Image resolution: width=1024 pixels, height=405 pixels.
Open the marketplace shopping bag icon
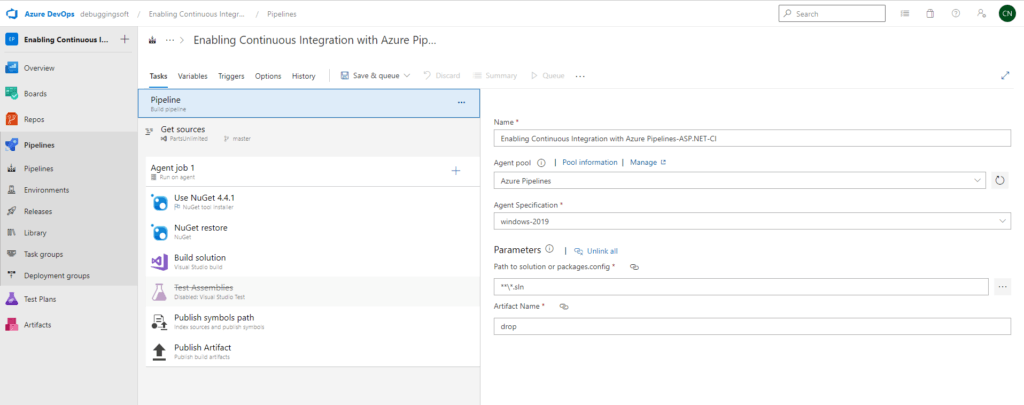click(930, 14)
